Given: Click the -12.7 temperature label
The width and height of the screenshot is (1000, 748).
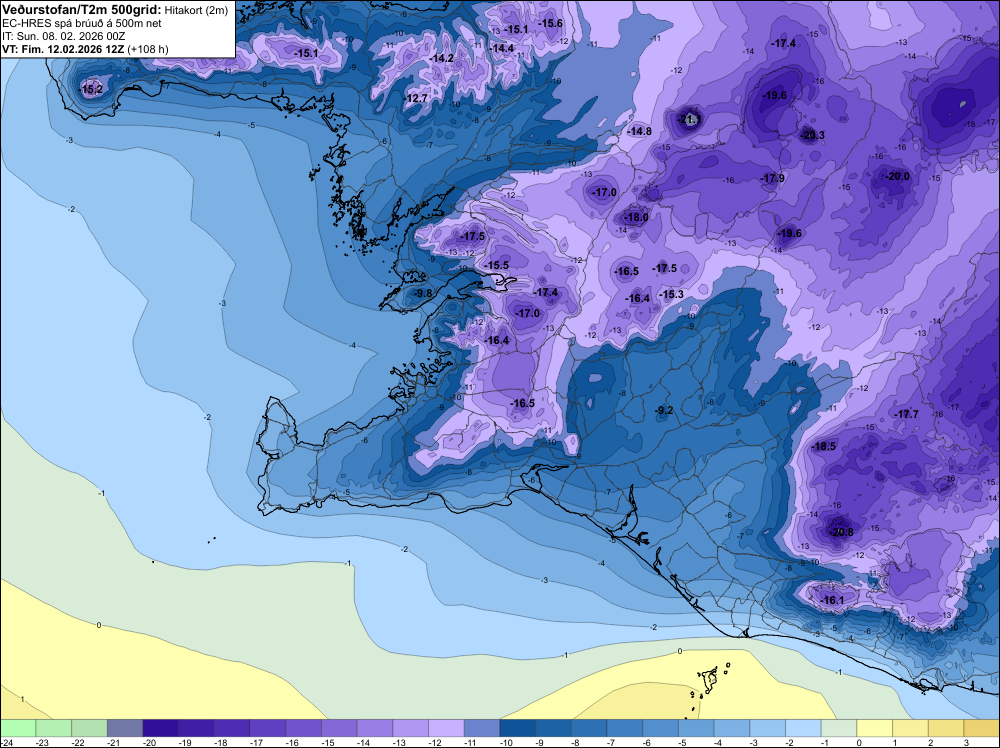Looking at the screenshot, I should click(x=416, y=98).
